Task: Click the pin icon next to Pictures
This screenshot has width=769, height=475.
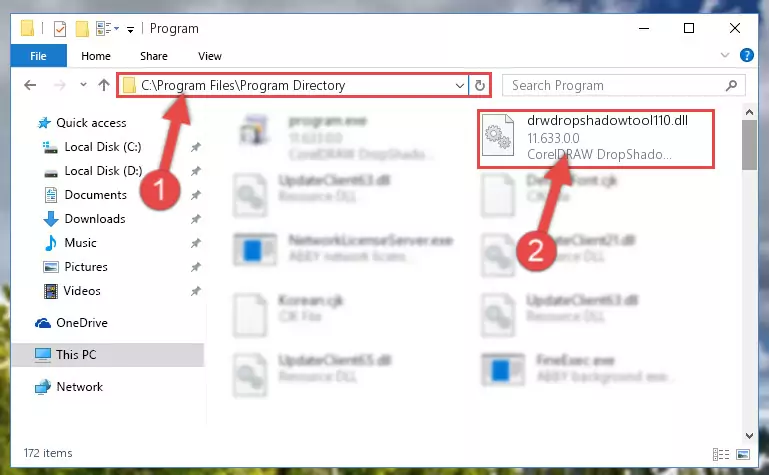Action: (x=195, y=267)
